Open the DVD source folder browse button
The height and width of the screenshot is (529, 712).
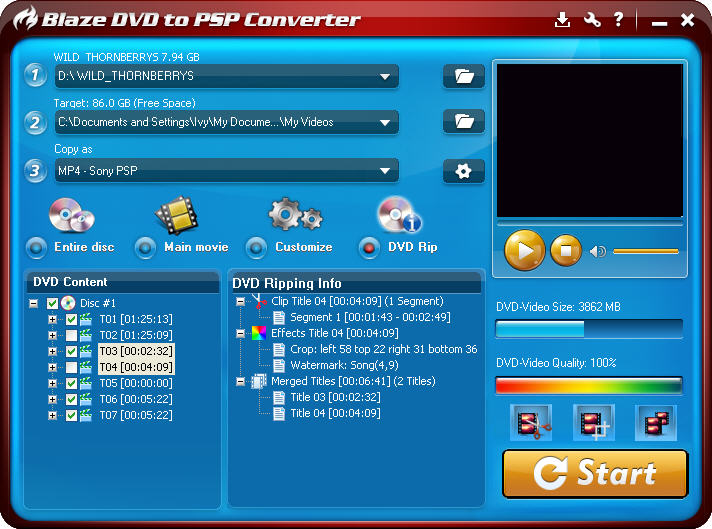(x=463, y=76)
